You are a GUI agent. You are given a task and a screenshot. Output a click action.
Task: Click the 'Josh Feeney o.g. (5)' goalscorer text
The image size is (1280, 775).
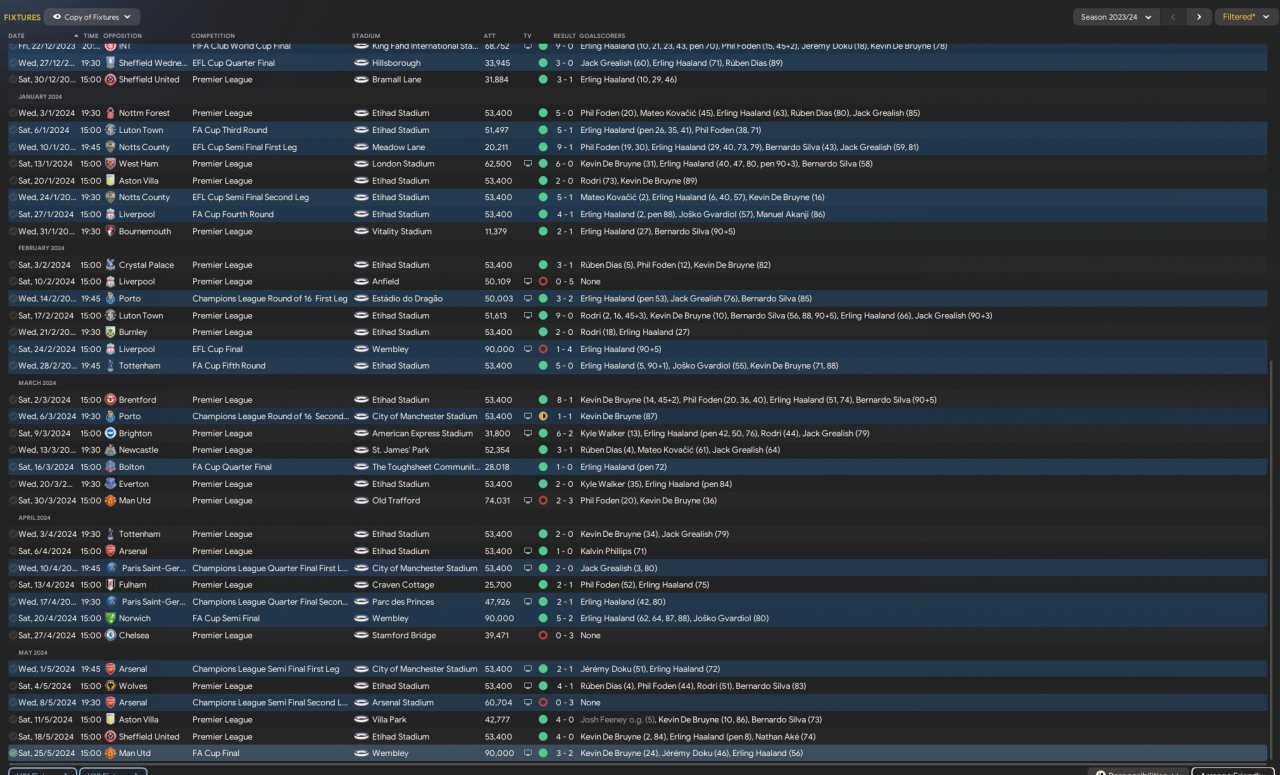pyautogui.click(x=617, y=720)
